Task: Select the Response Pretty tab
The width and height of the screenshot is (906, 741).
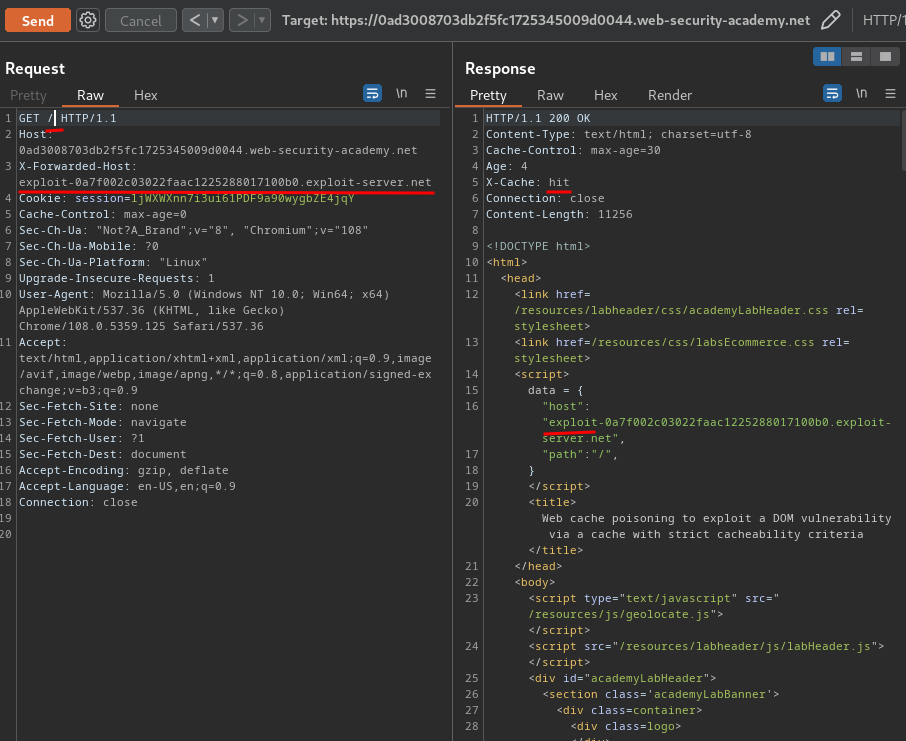Action: 488,95
